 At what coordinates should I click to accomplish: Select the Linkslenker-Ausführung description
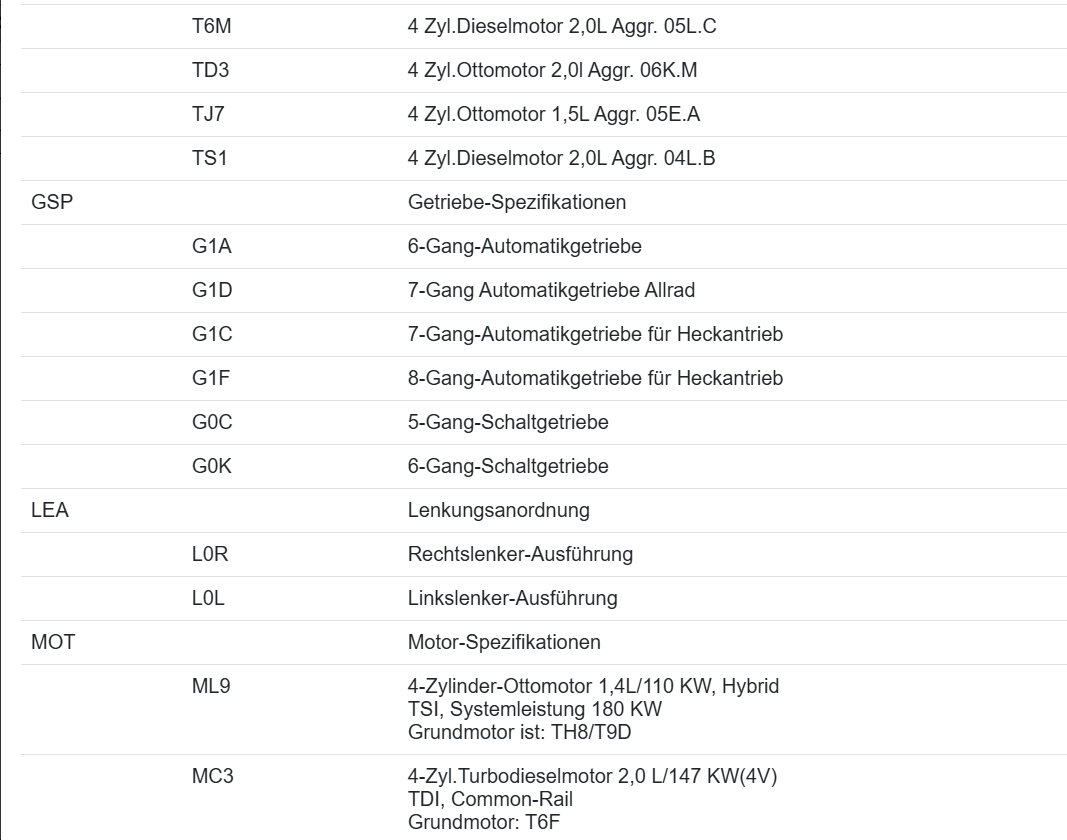pos(512,599)
